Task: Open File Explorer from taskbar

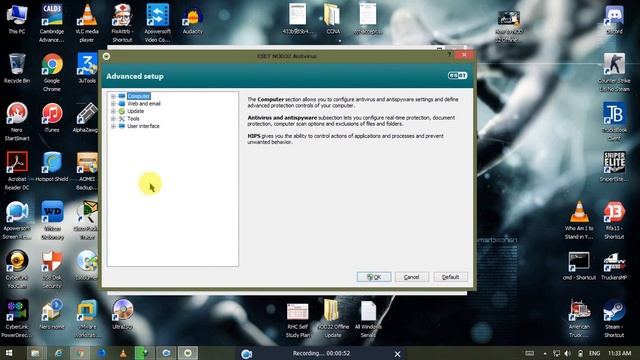Action: pyautogui.click(x=36, y=353)
